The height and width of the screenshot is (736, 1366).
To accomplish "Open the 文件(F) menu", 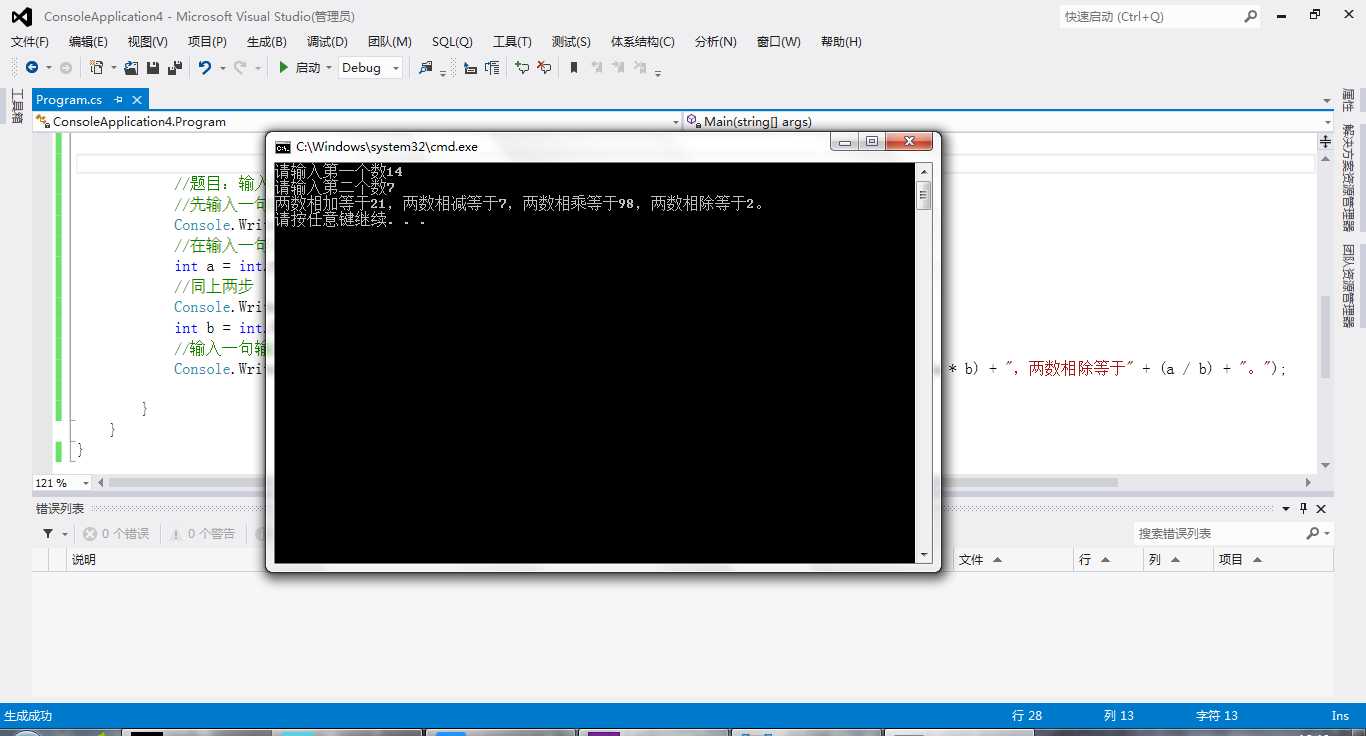I will tap(30, 41).
